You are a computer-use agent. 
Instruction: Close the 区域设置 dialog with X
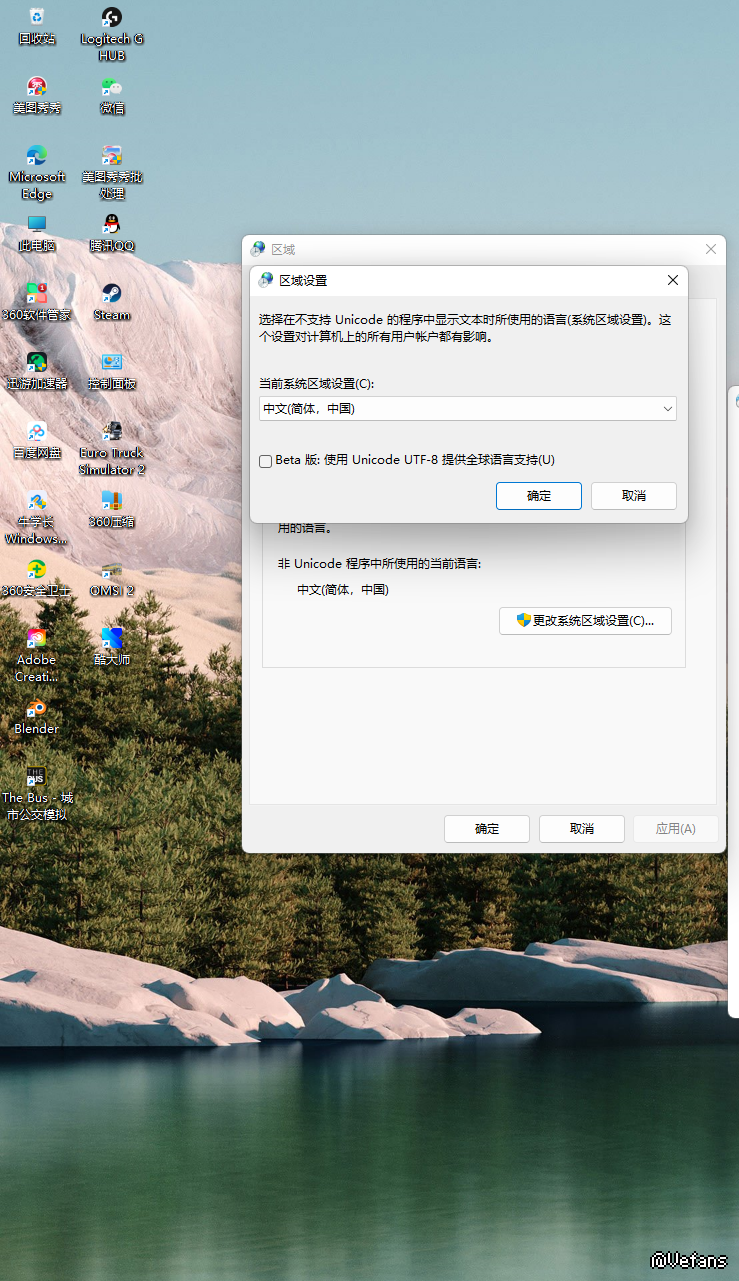click(x=673, y=281)
